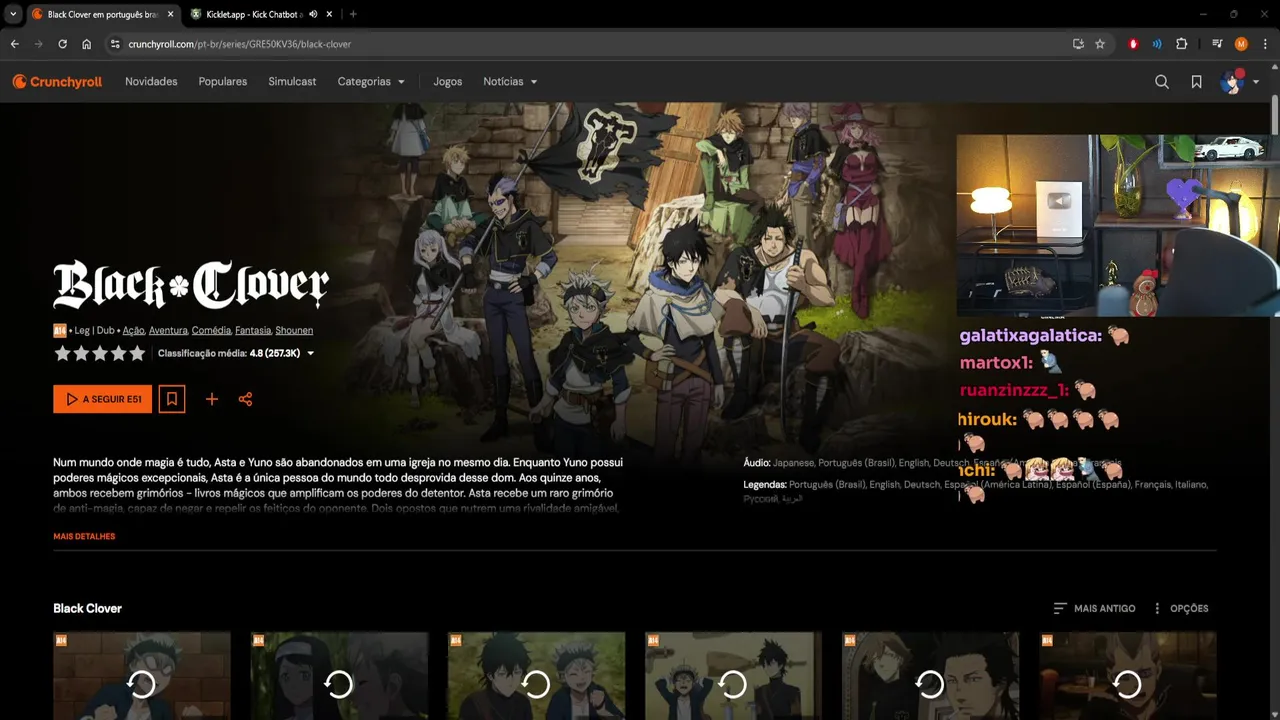Close the Kicklet.app tab
The height and width of the screenshot is (720, 1280).
(x=330, y=14)
